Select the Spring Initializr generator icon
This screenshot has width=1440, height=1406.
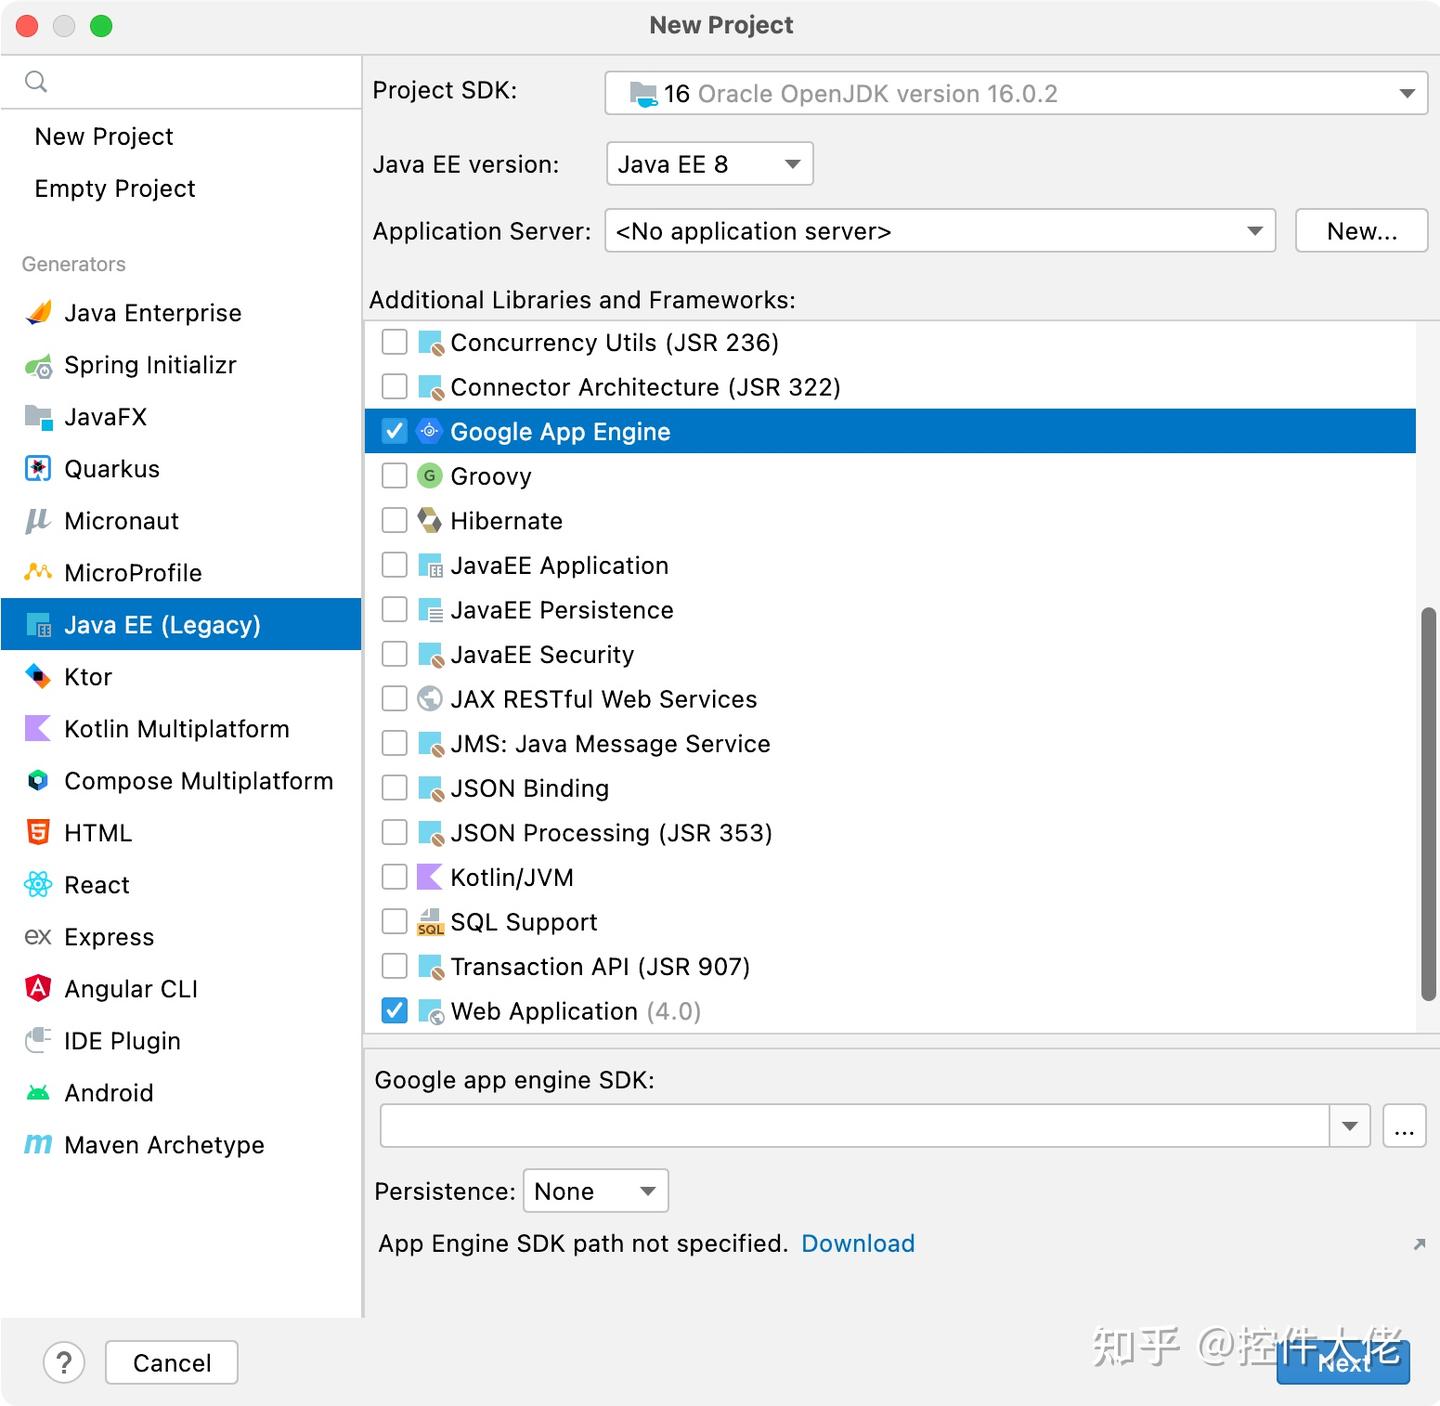[38, 365]
